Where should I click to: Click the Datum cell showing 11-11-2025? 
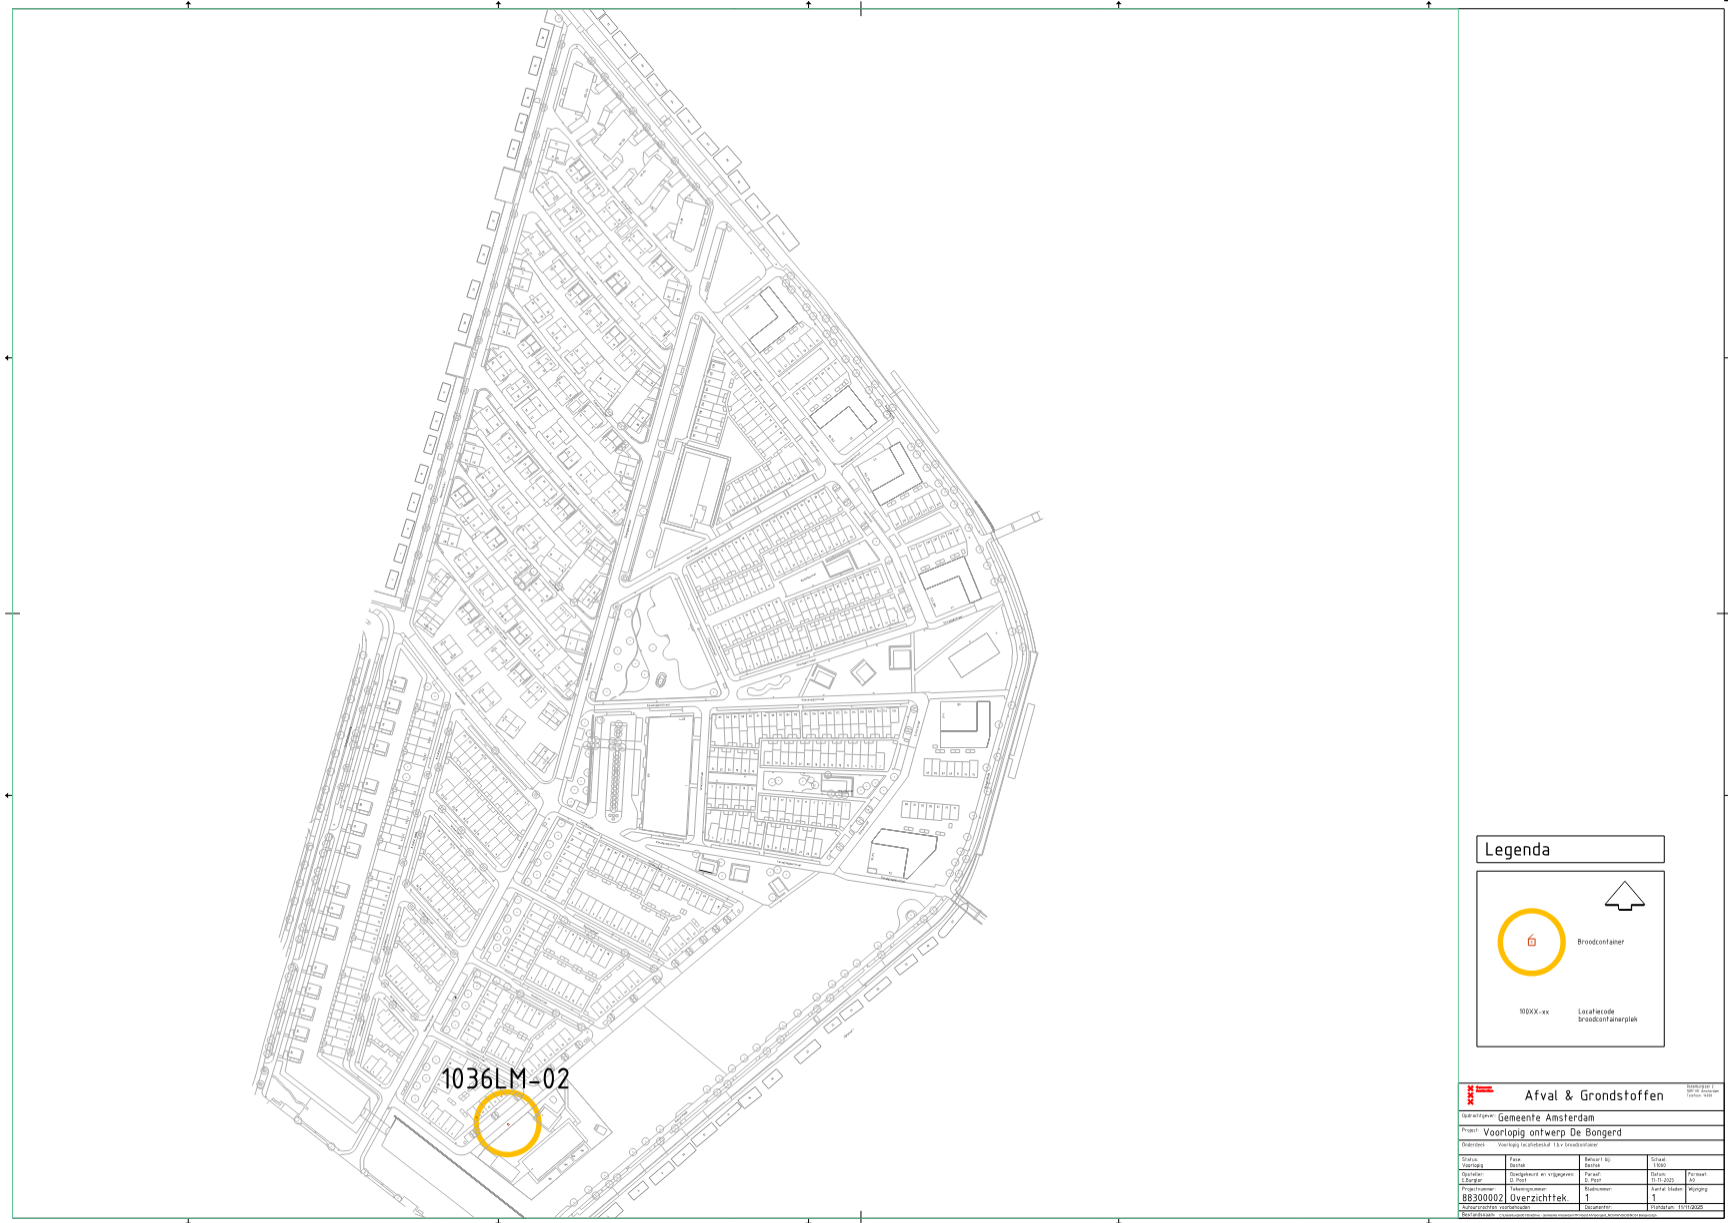(1665, 1178)
